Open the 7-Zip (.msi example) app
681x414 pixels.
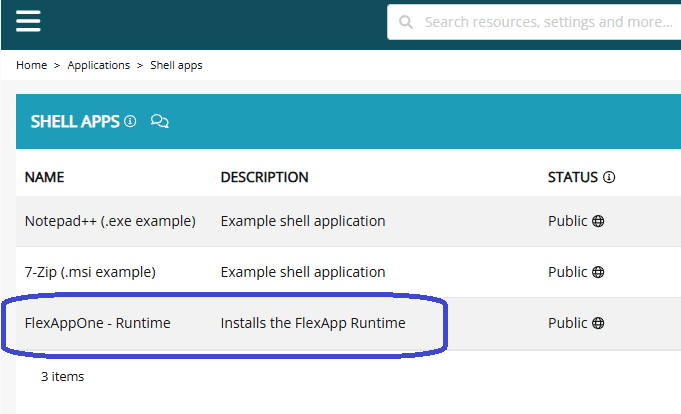click(90, 272)
